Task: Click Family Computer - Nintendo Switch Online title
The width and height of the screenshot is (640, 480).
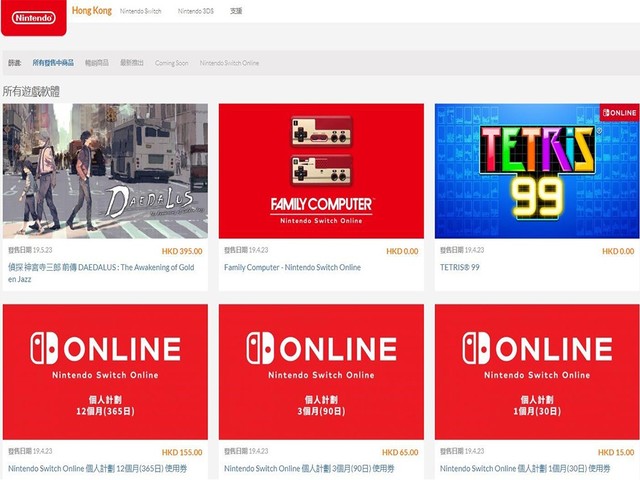Action: click(x=292, y=267)
